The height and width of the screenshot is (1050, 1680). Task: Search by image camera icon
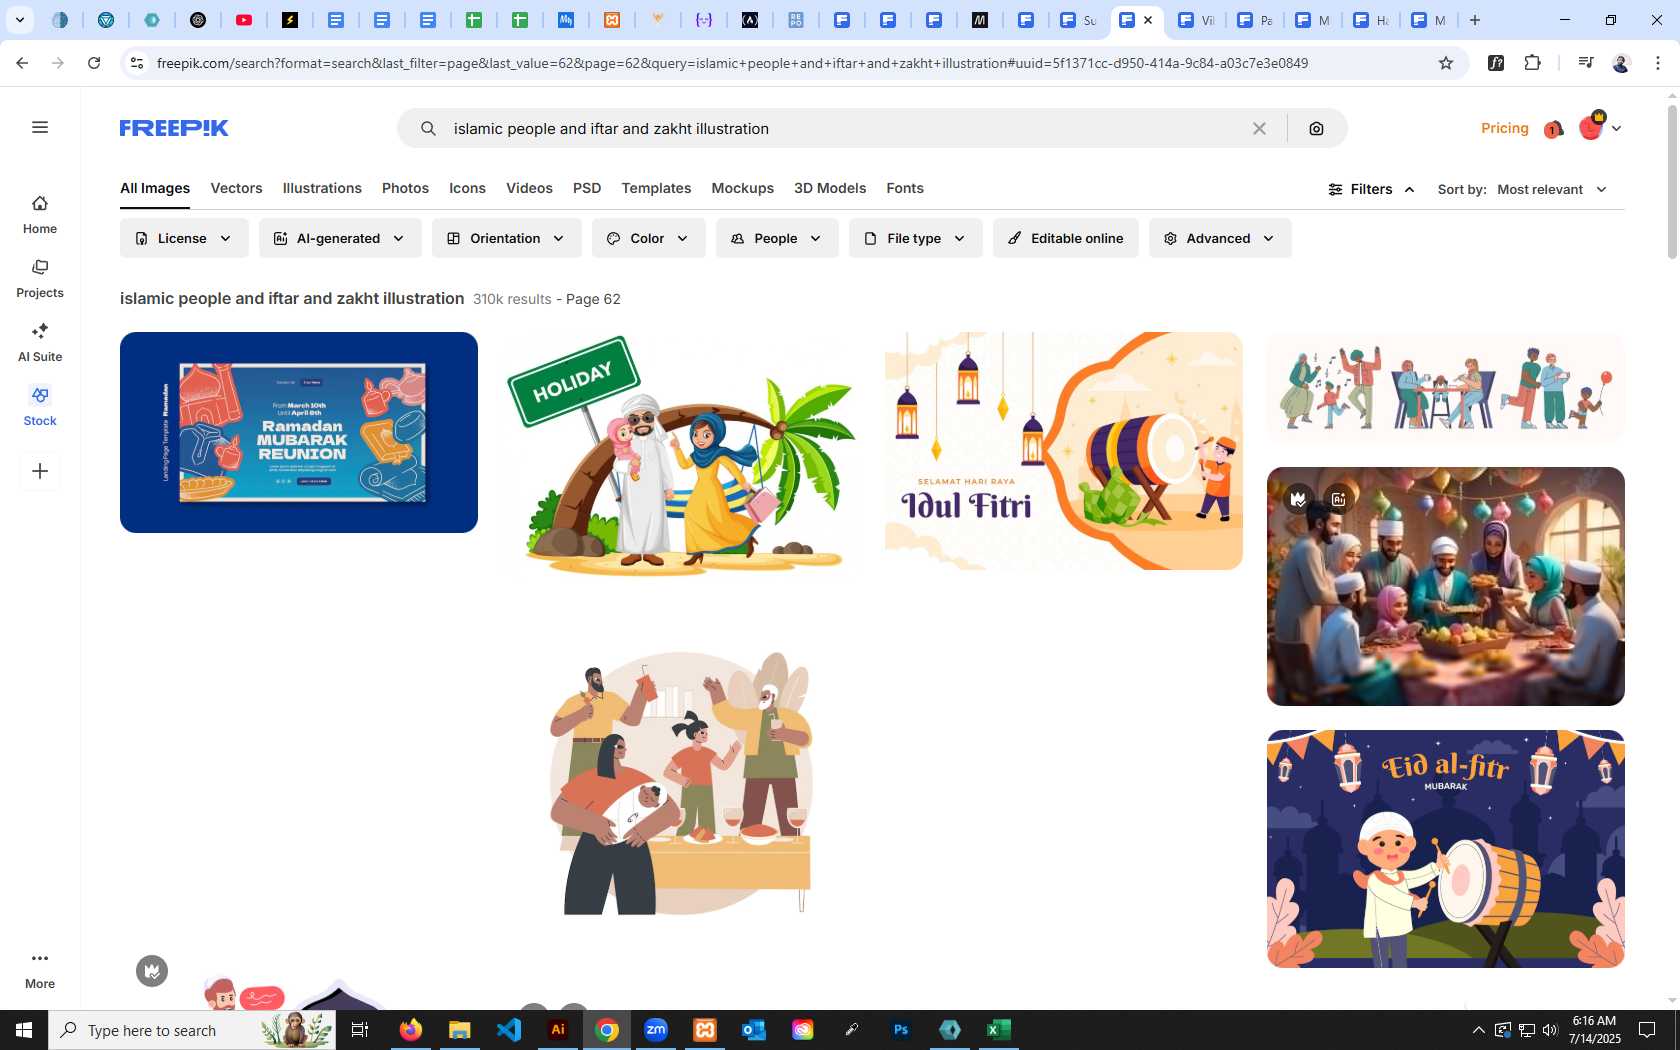tap(1316, 128)
